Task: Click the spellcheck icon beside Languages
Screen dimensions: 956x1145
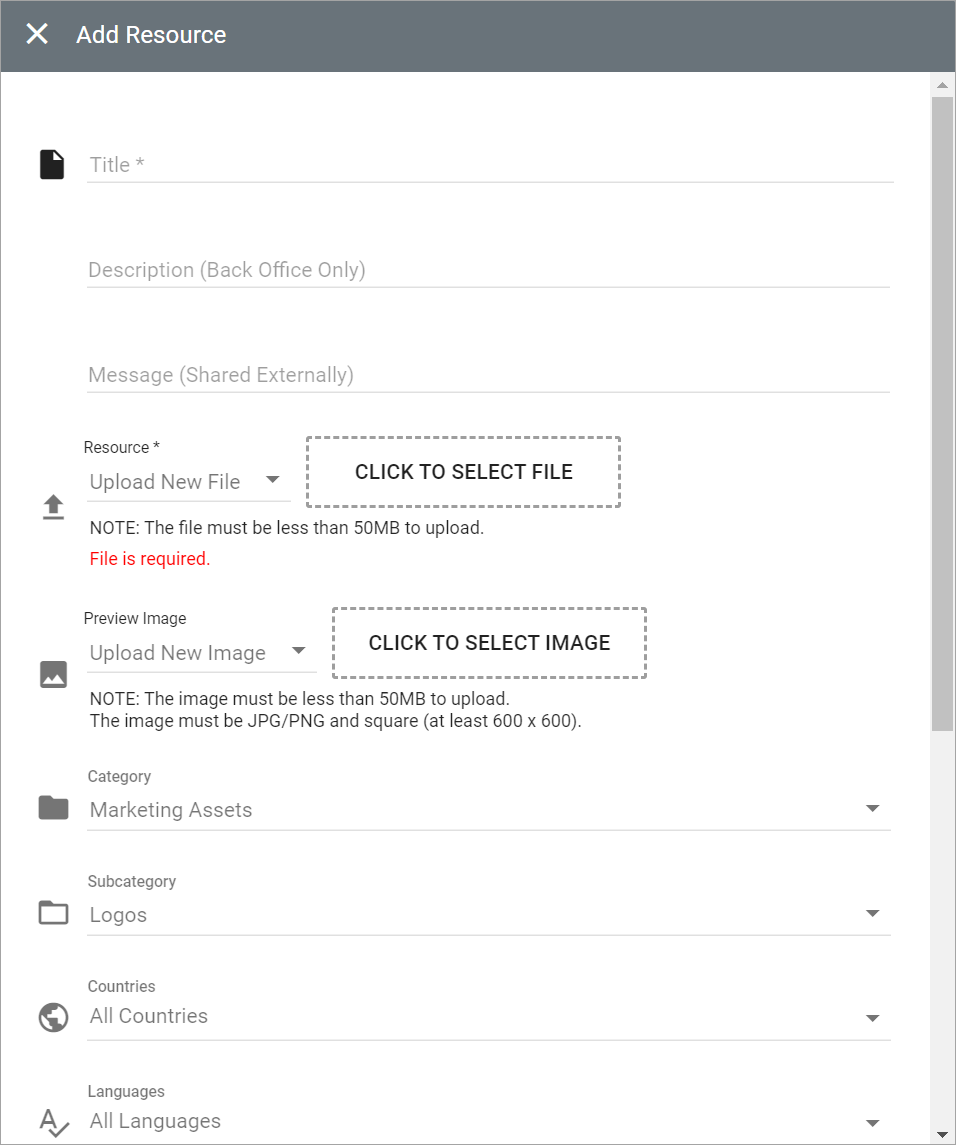Action: coord(54,1122)
